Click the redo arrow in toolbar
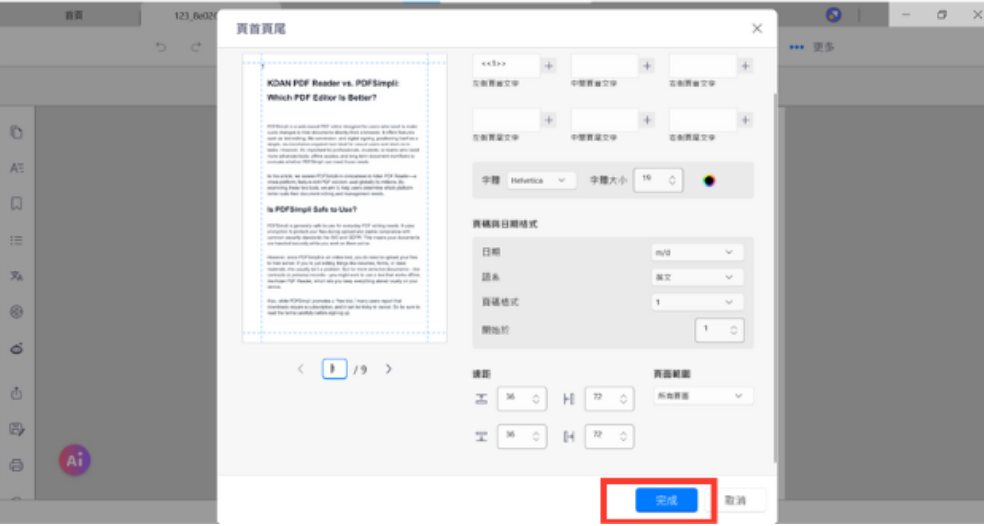Viewport: 984px width, 526px height. click(x=196, y=47)
